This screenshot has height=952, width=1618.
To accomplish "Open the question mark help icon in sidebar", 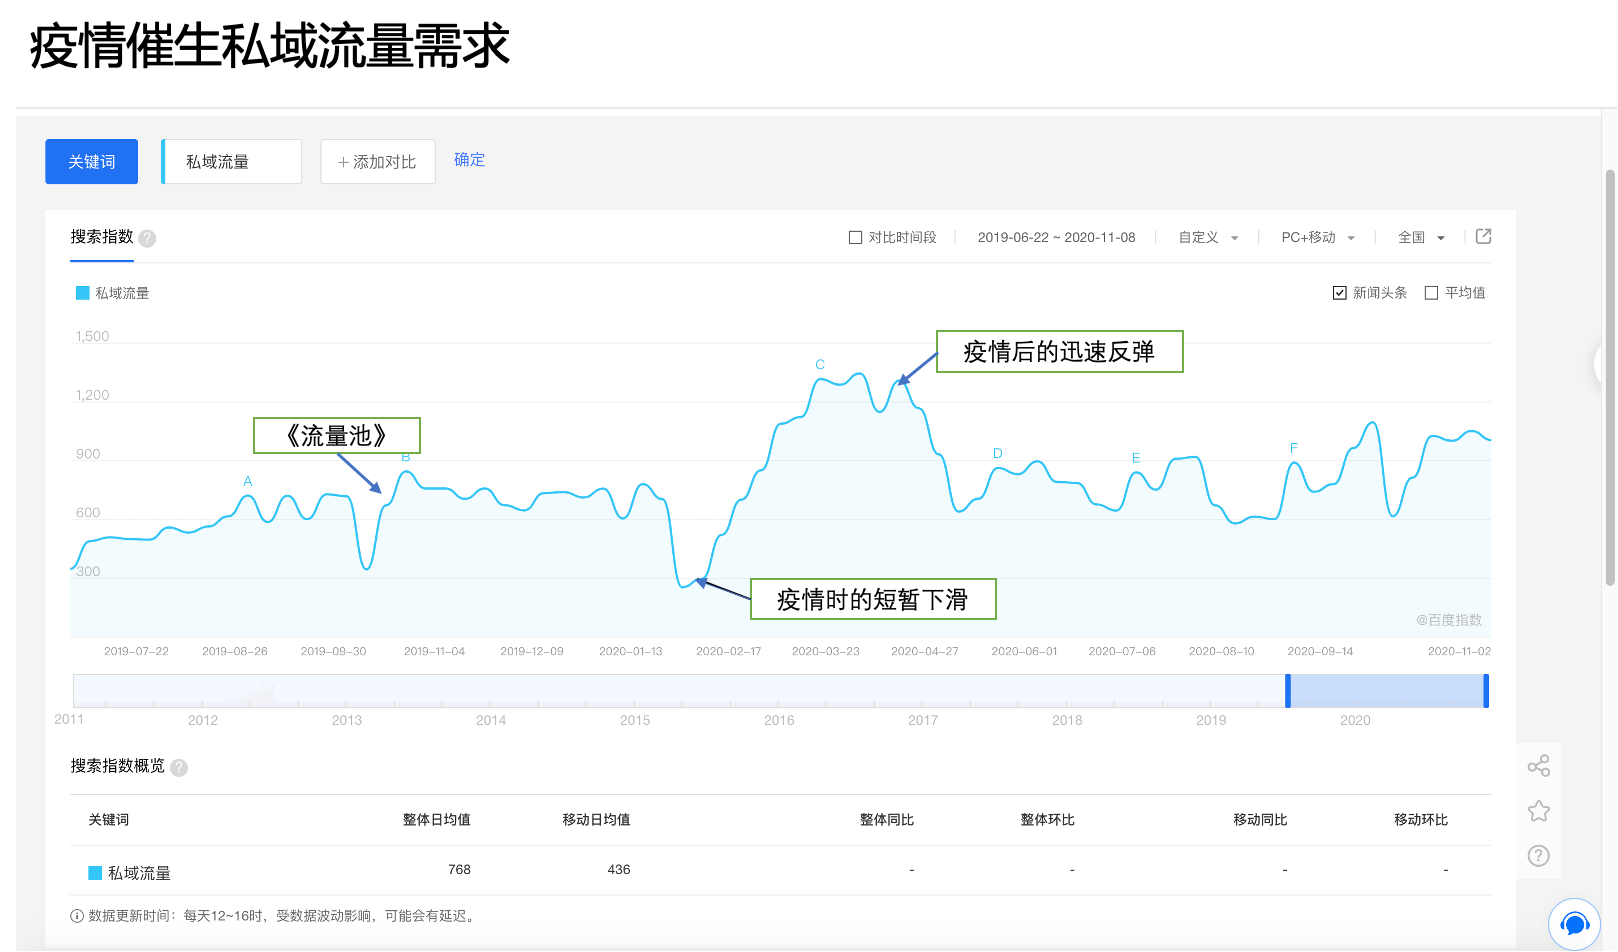I will [x=1539, y=856].
